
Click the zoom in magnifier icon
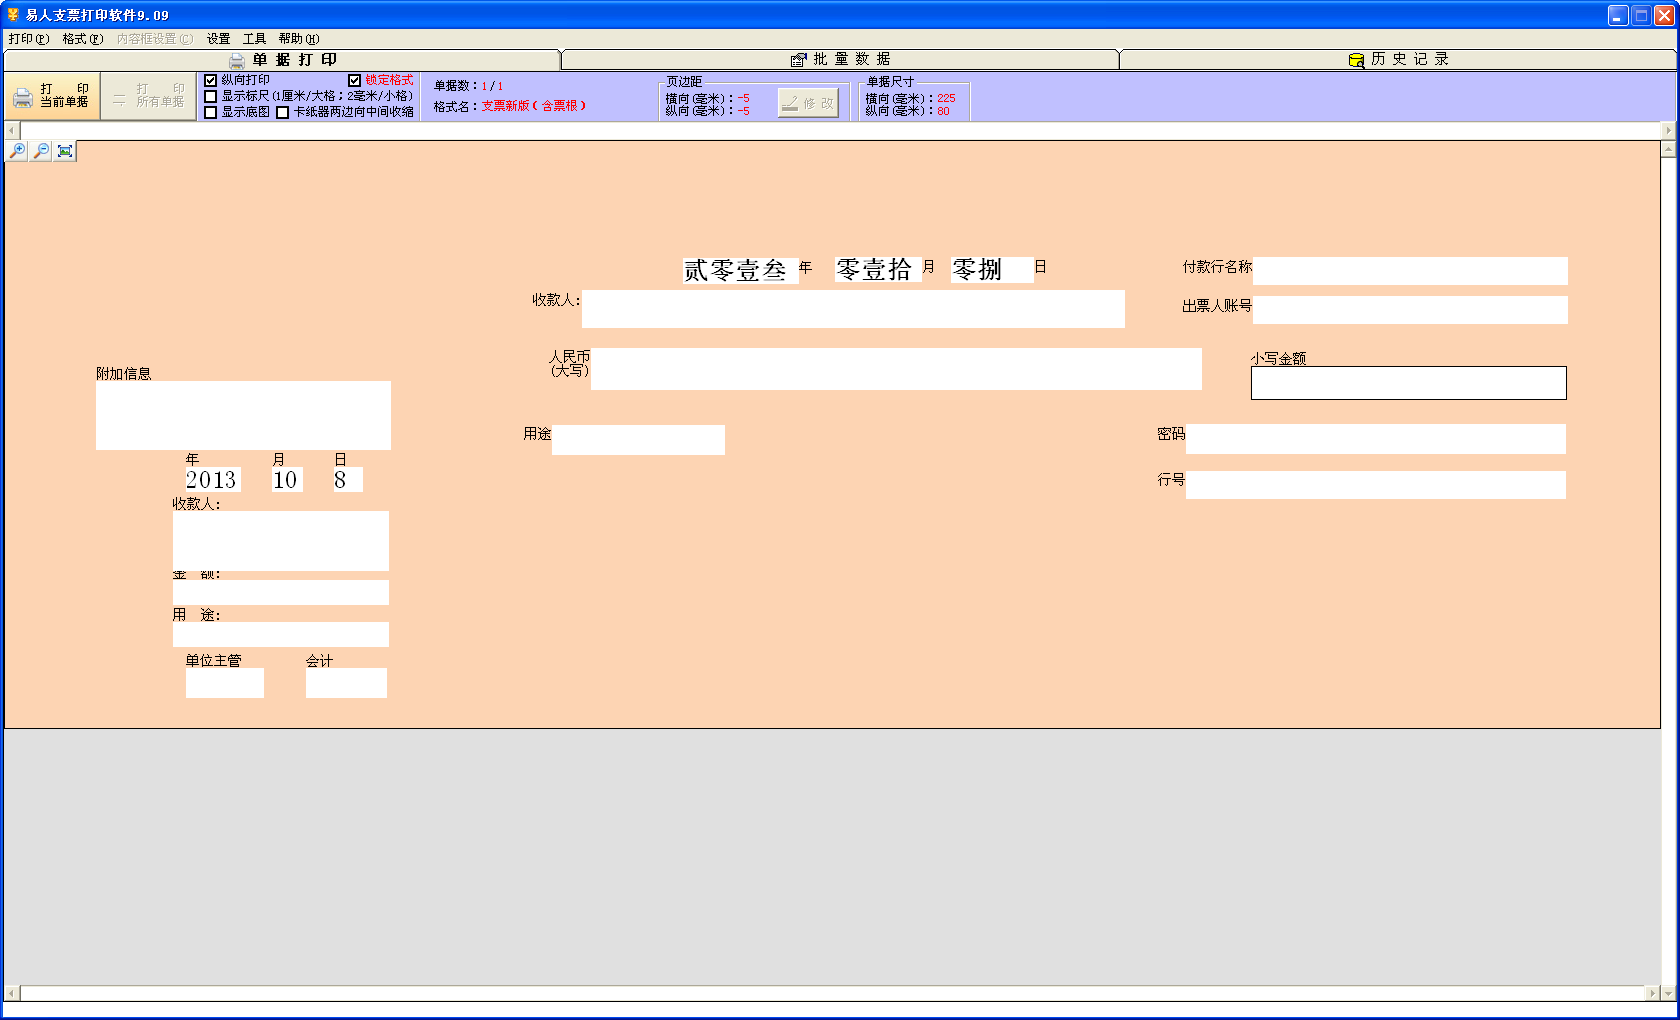17,151
